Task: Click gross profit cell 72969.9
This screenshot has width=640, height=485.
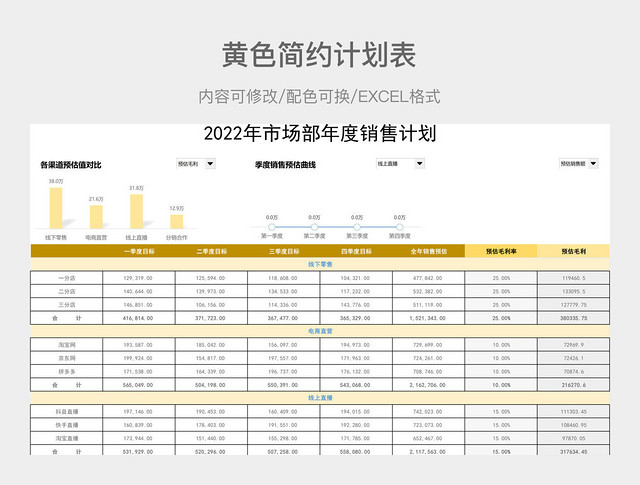Action: (573, 345)
